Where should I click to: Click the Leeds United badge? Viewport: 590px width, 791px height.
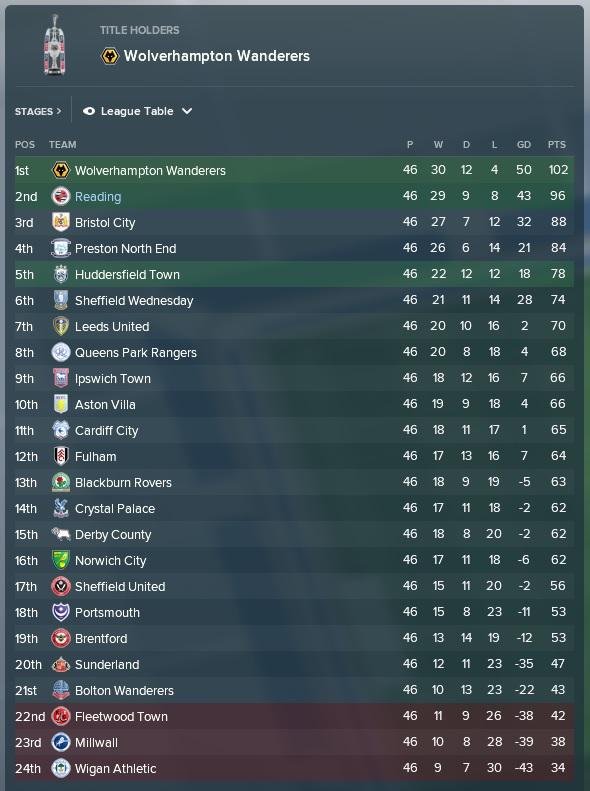click(x=61, y=326)
